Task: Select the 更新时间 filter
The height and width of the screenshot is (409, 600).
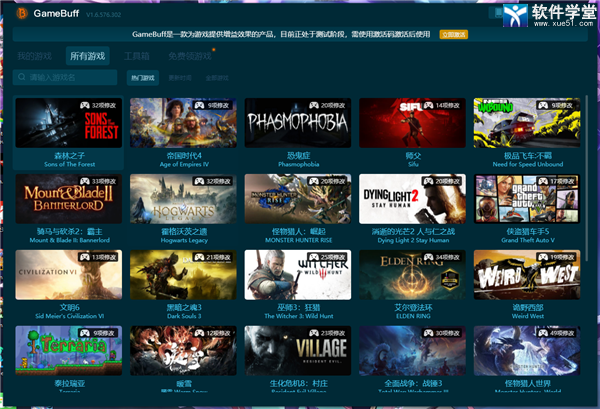Action: 180,78
